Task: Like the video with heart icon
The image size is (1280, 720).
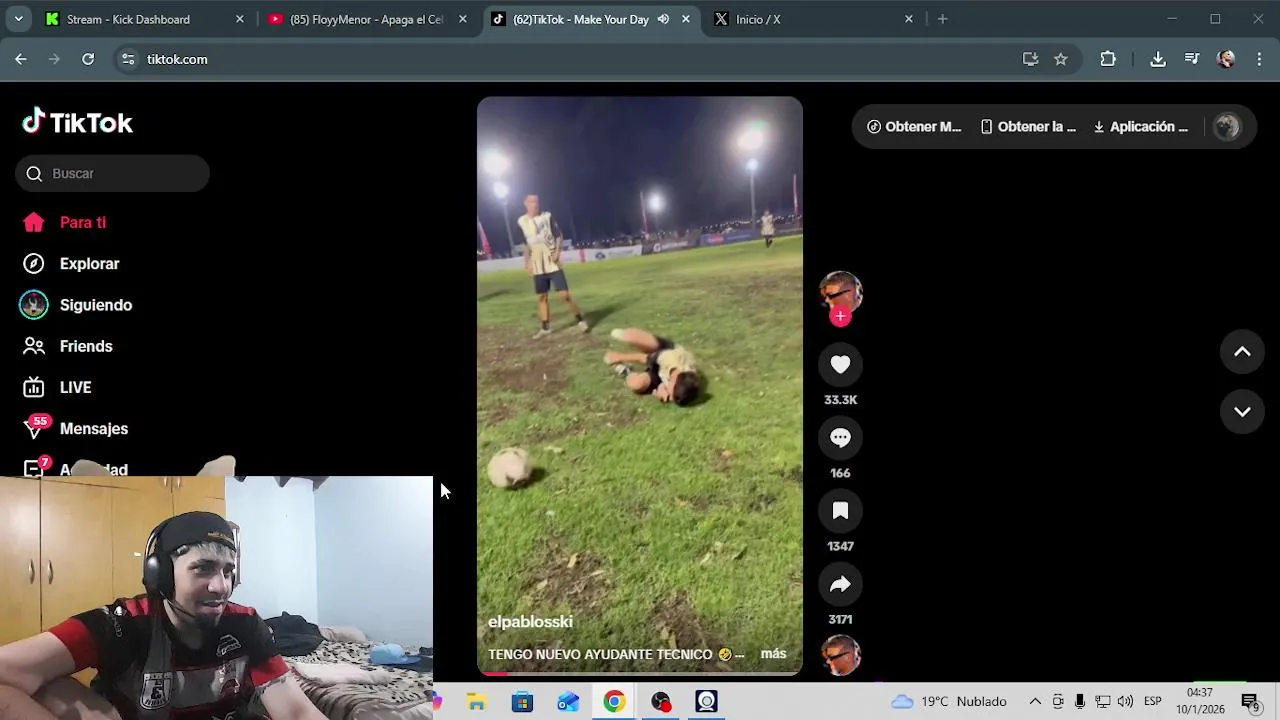Action: tap(840, 365)
